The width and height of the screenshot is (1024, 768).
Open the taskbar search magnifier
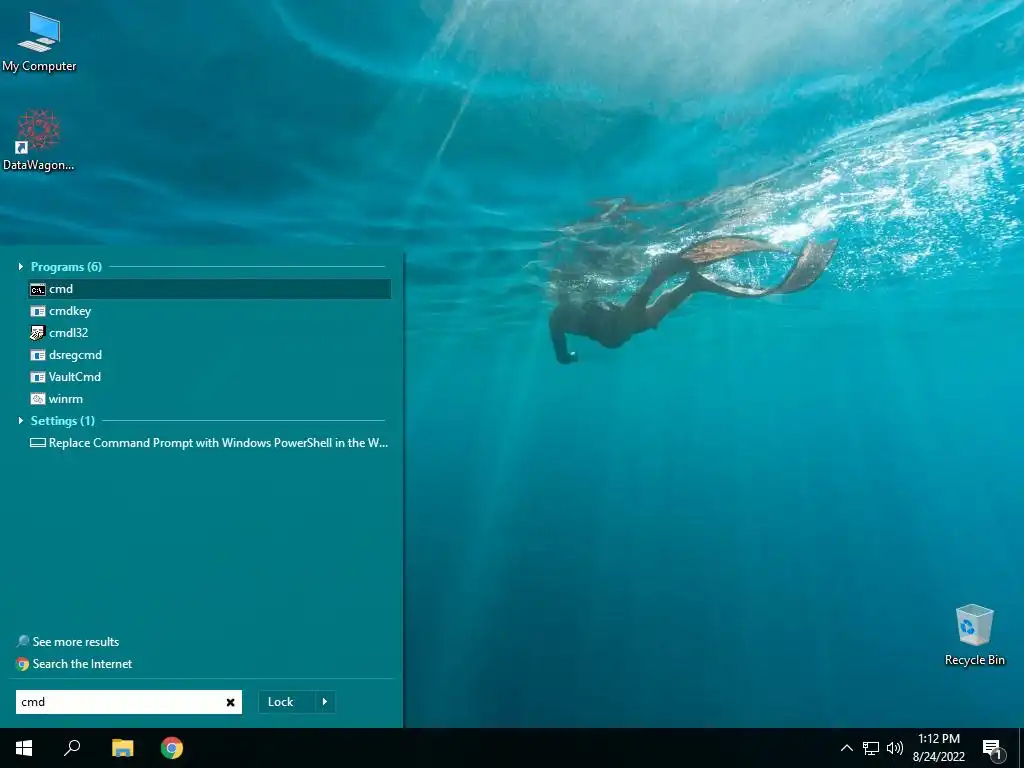point(72,748)
